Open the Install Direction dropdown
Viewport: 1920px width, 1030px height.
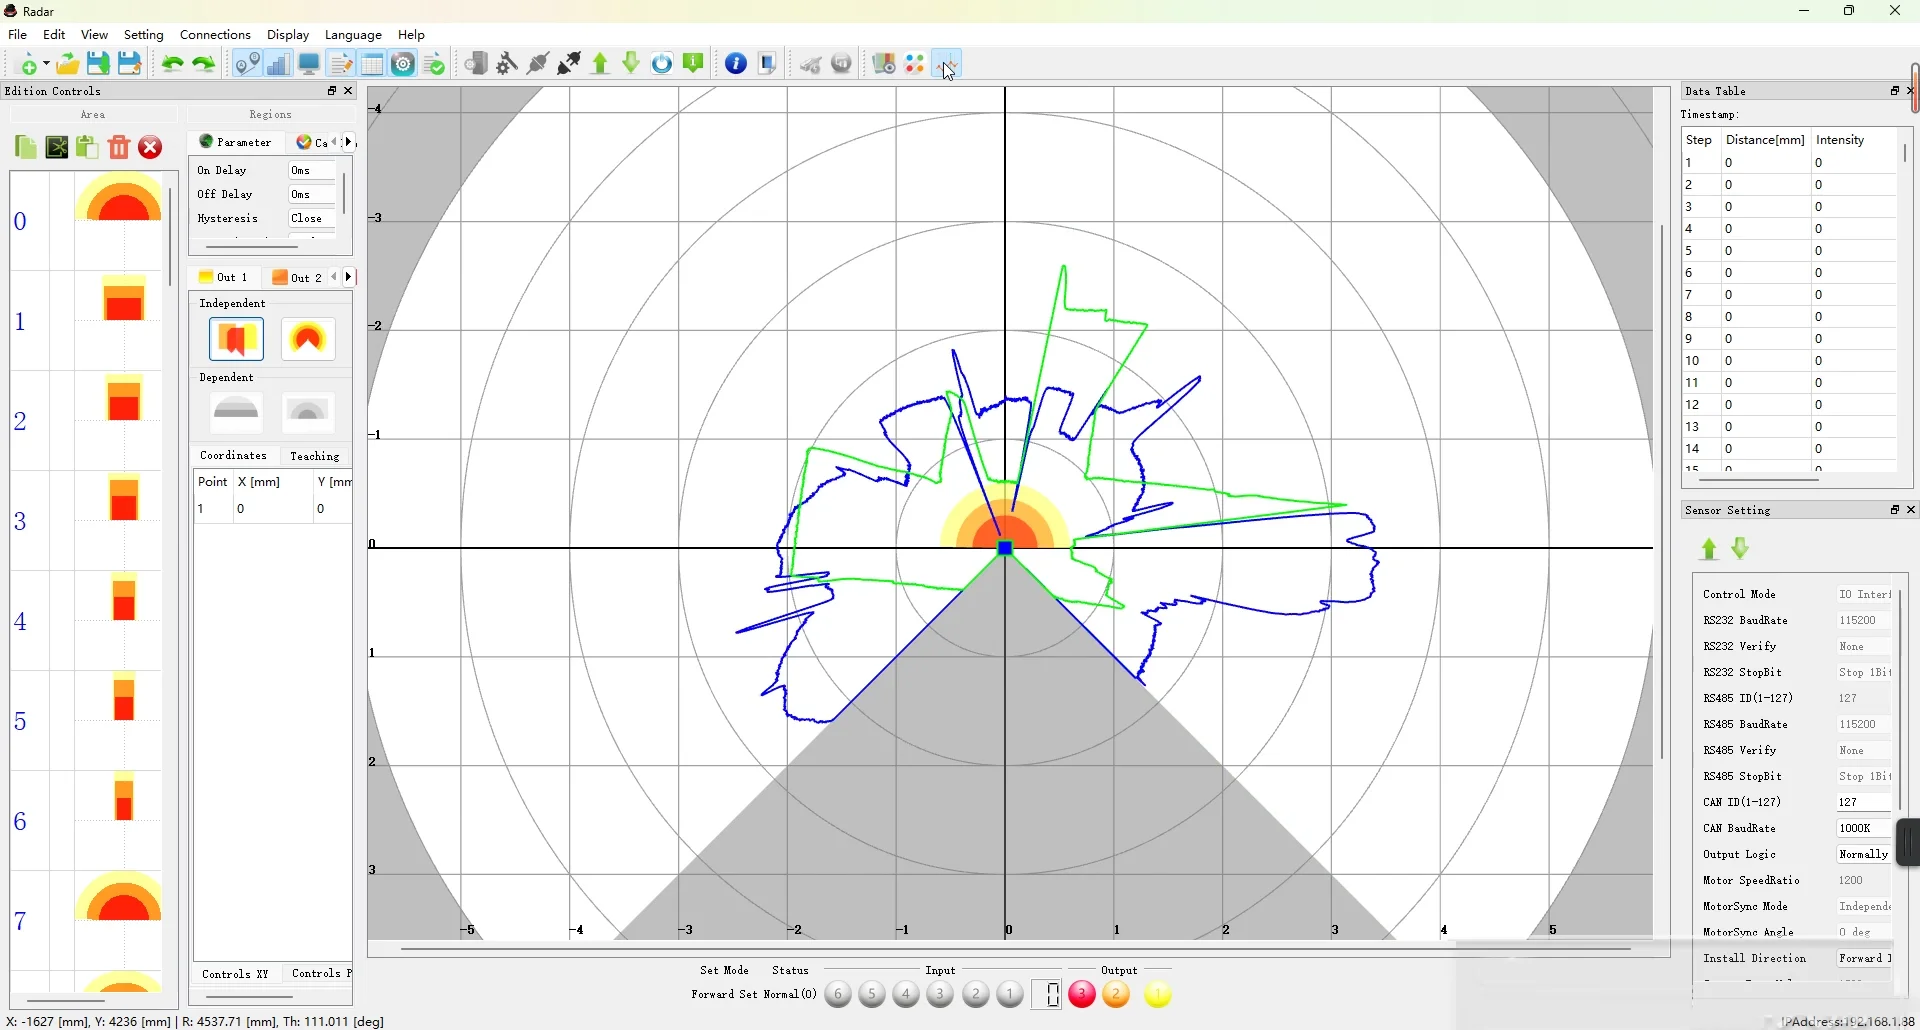1864,958
